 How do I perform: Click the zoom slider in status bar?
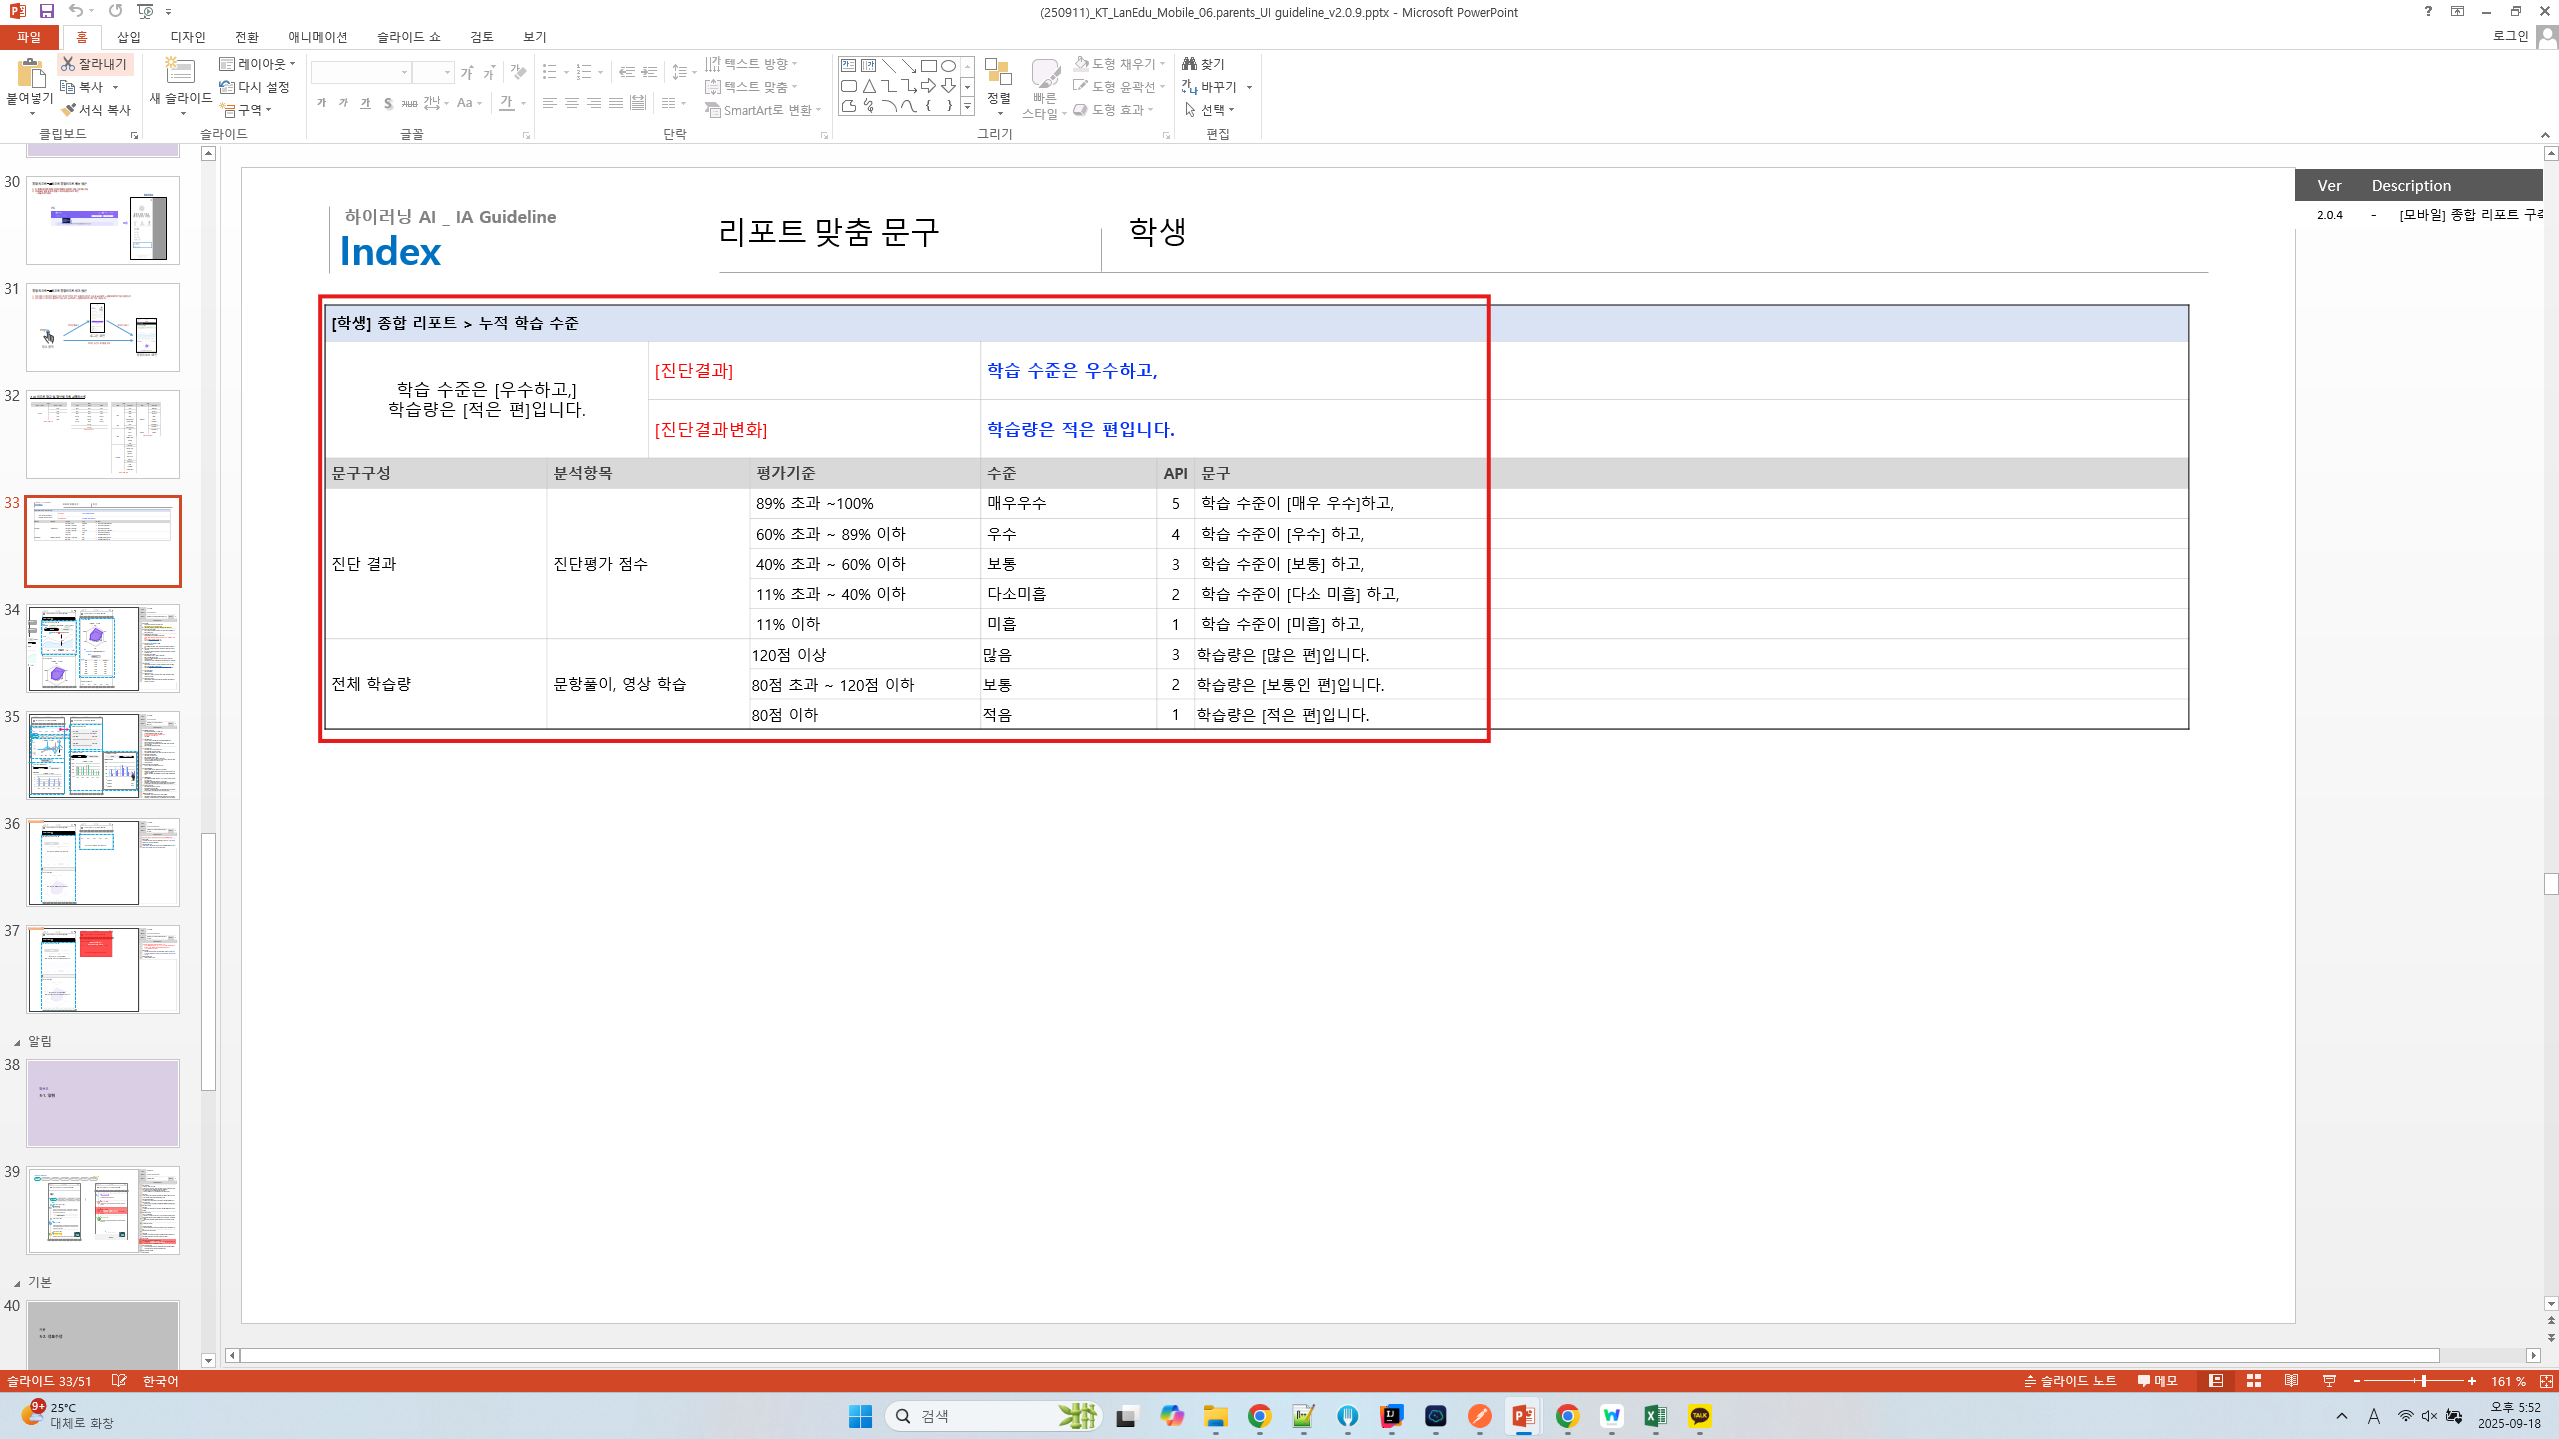pos(2423,1381)
